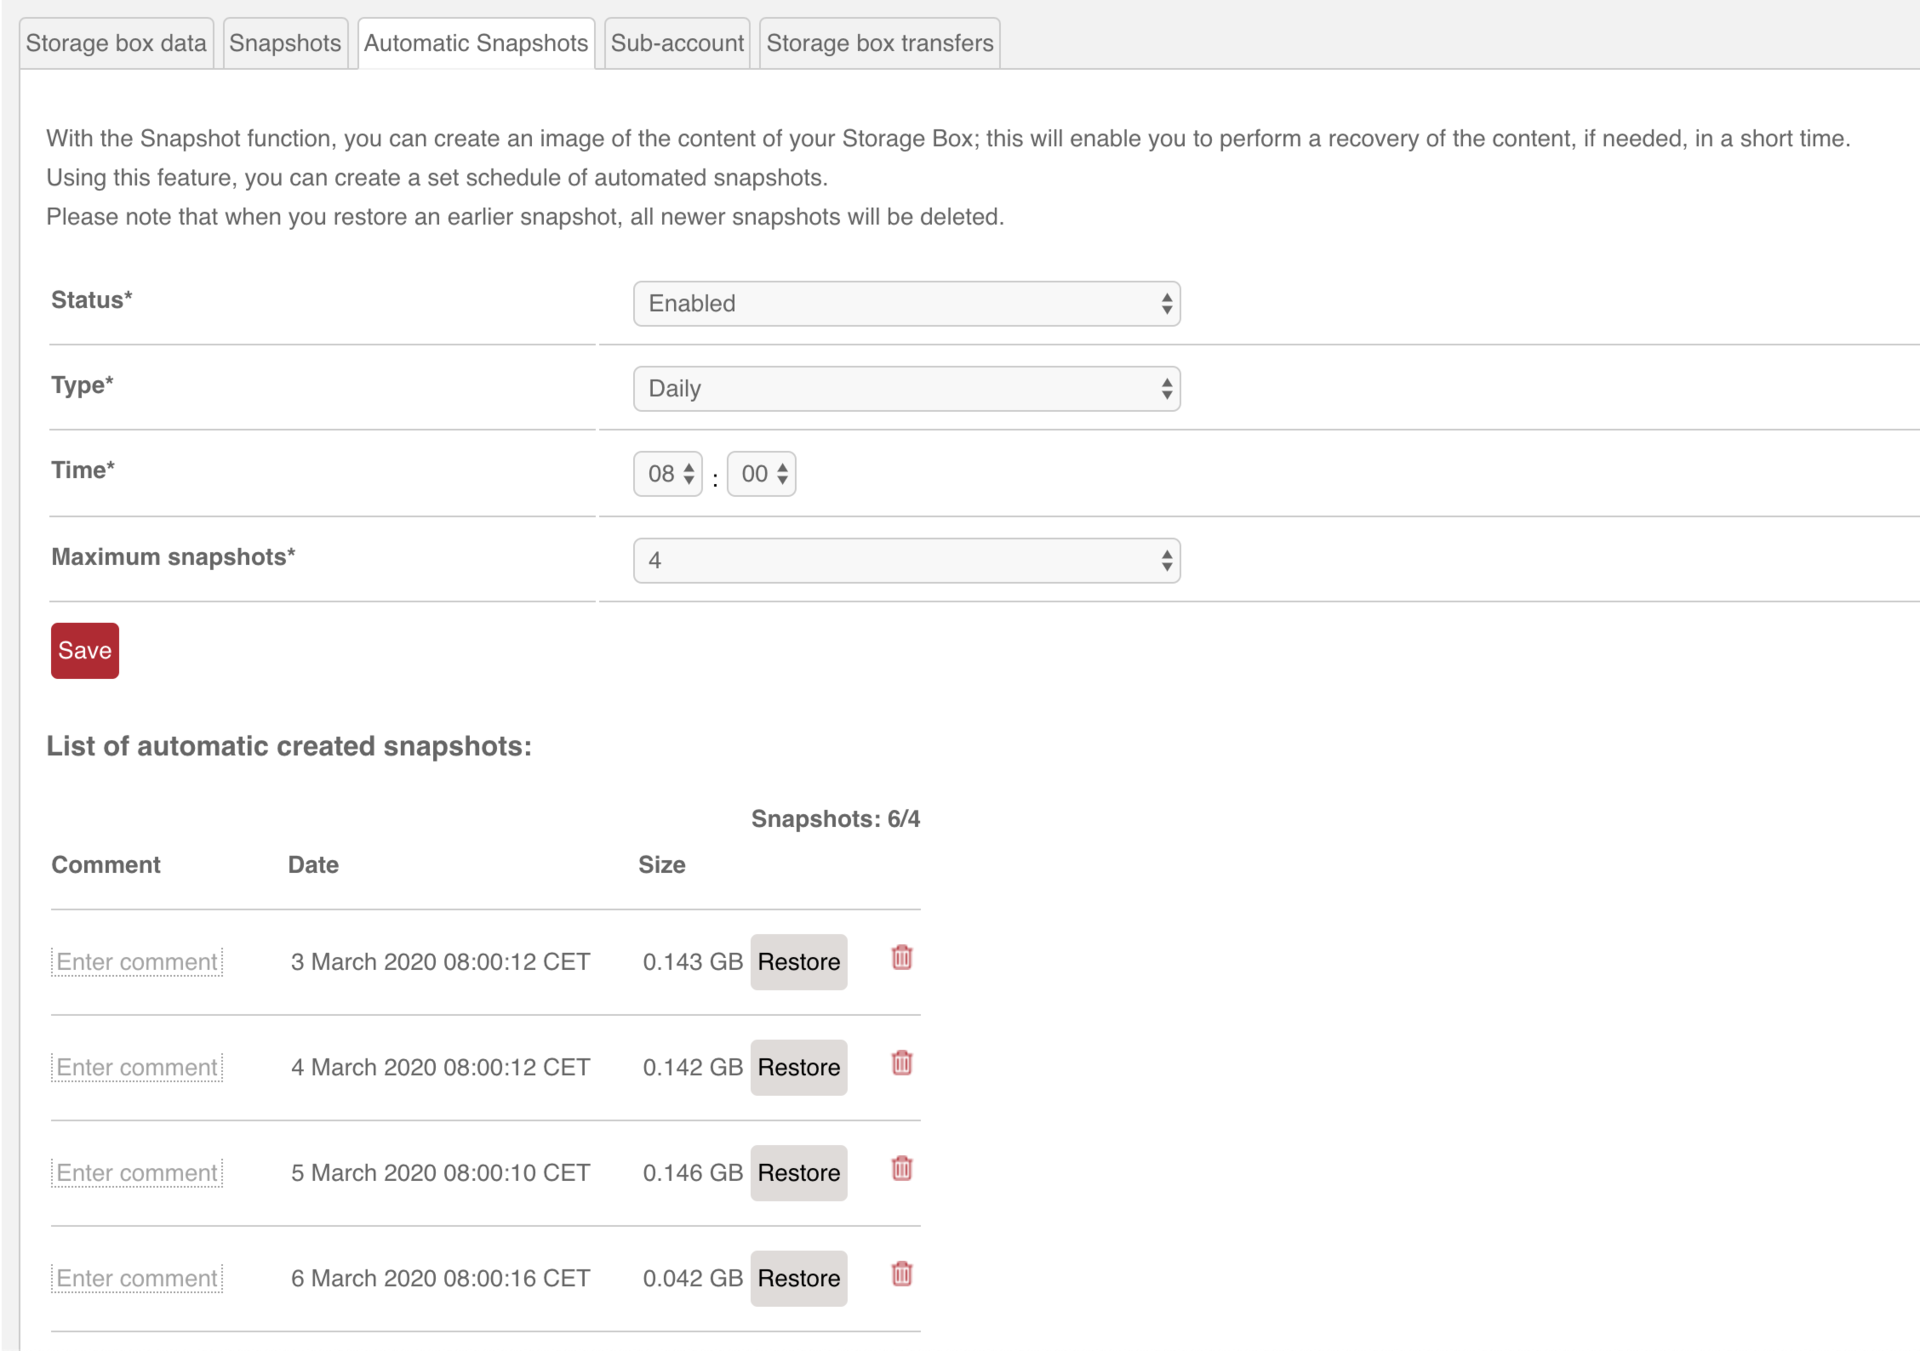The height and width of the screenshot is (1351, 1920).
Task: Select the Automatic Snapshots tab
Action: (475, 42)
